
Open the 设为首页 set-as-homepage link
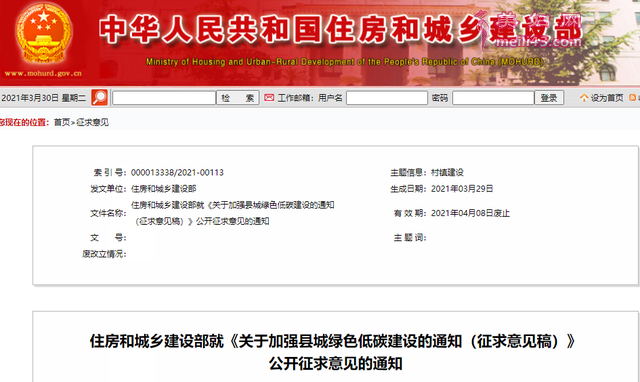[x=607, y=98]
